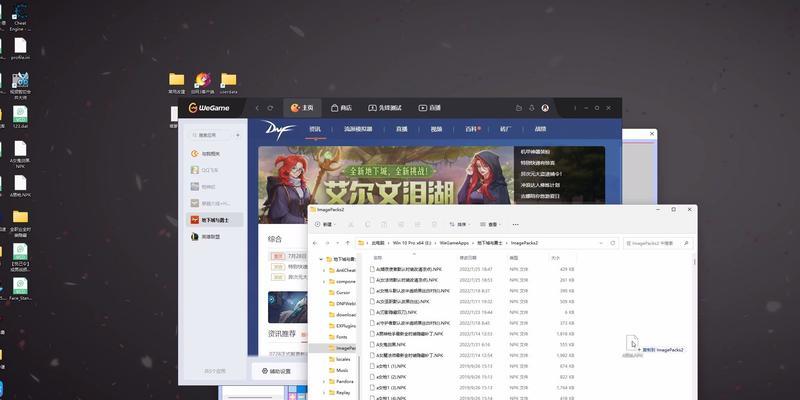Expand AntiCheat folder in tree
This screenshot has height=400, width=800.
click(324, 270)
